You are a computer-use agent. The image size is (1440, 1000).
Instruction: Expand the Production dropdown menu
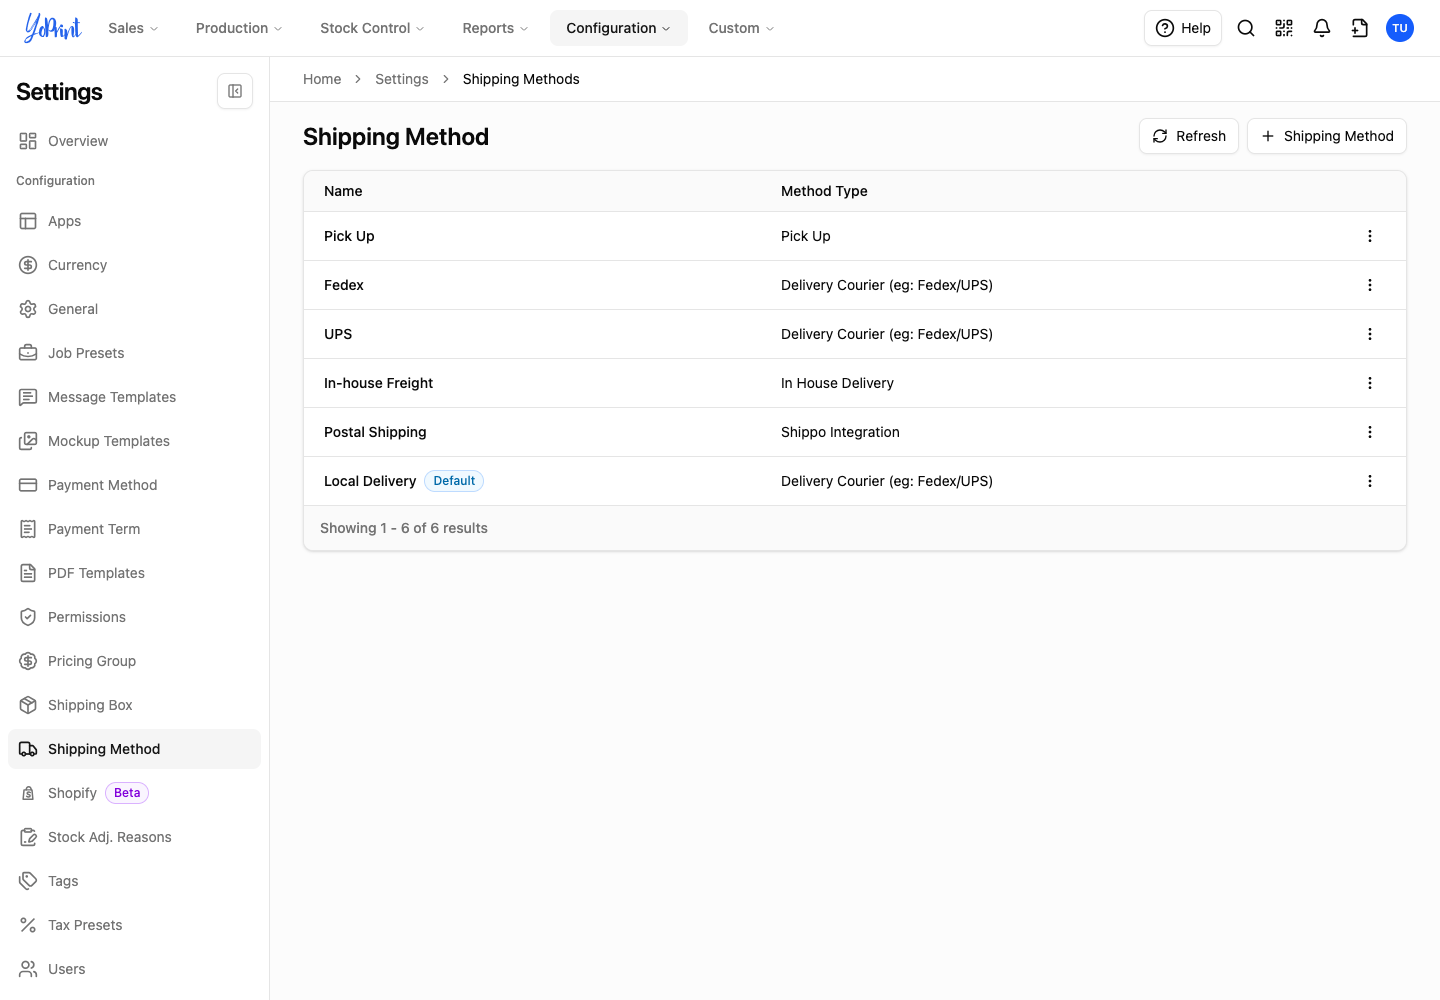pos(239,28)
